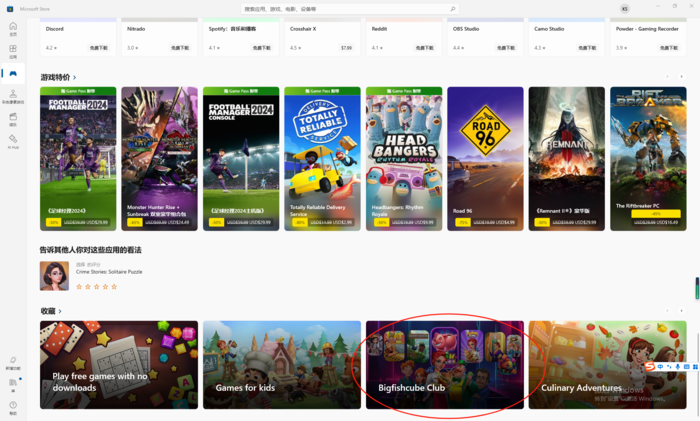Give Crime Stories a one-star rating
This screenshot has height=421, width=700.
(x=79, y=287)
